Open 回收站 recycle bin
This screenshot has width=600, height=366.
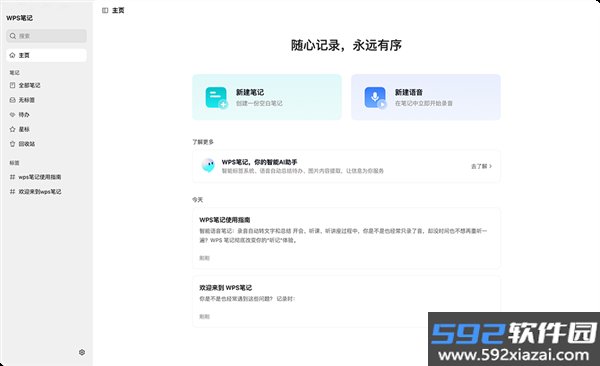pos(27,144)
